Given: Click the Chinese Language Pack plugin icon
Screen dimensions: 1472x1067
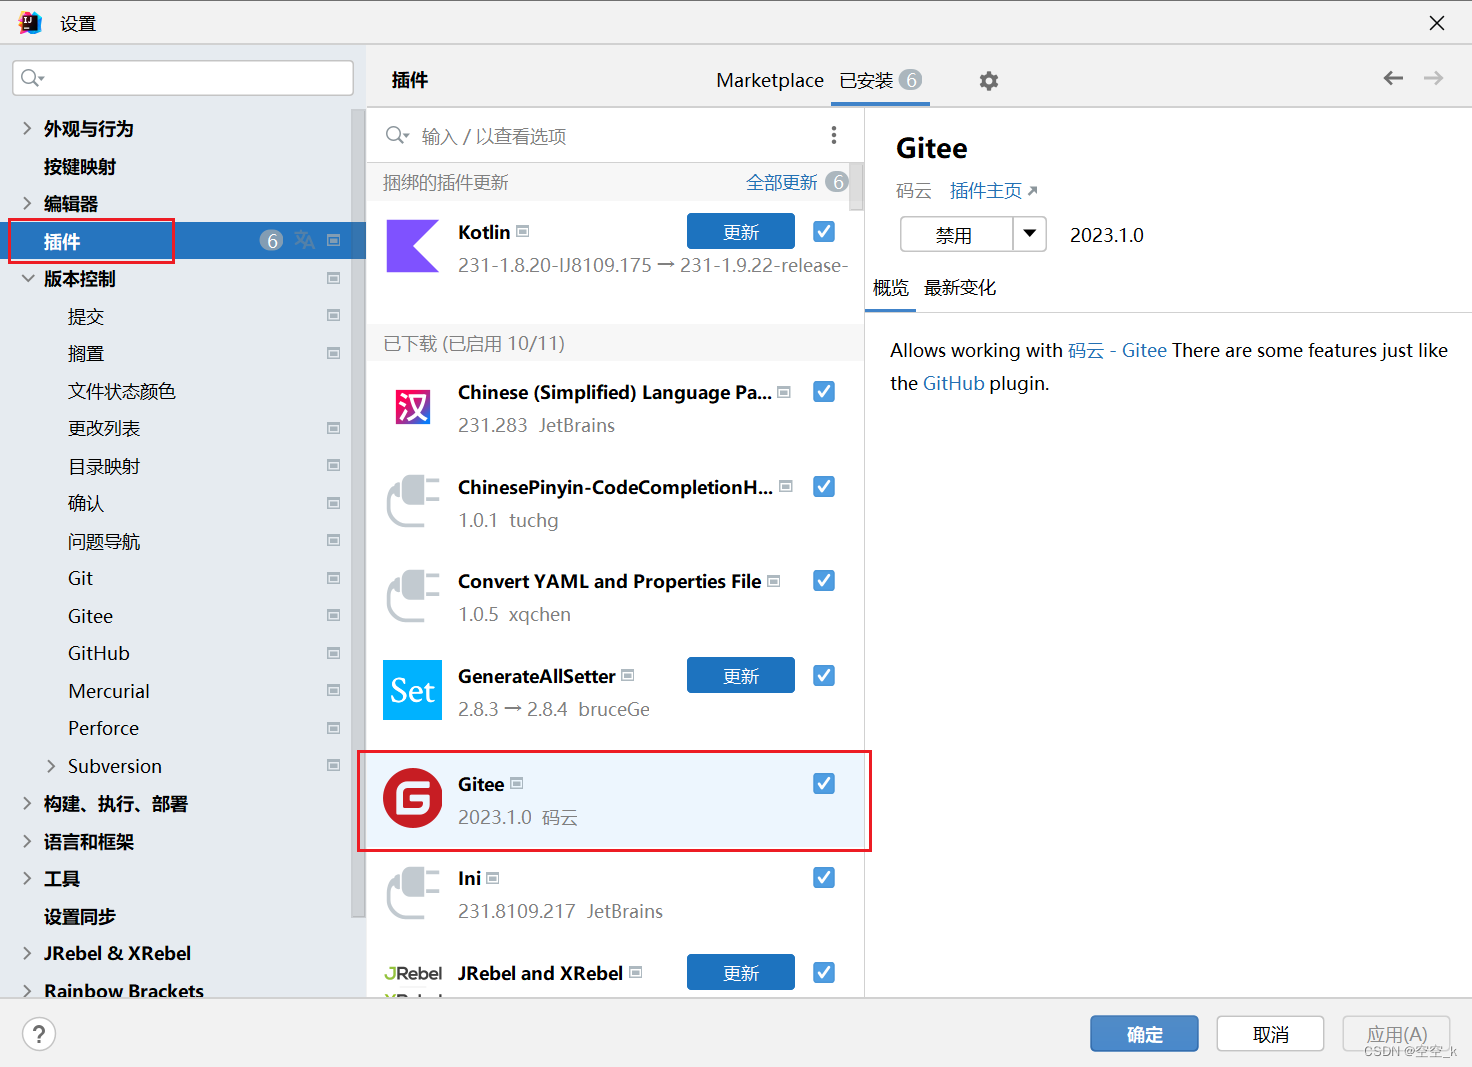Looking at the screenshot, I should pyautogui.click(x=412, y=407).
